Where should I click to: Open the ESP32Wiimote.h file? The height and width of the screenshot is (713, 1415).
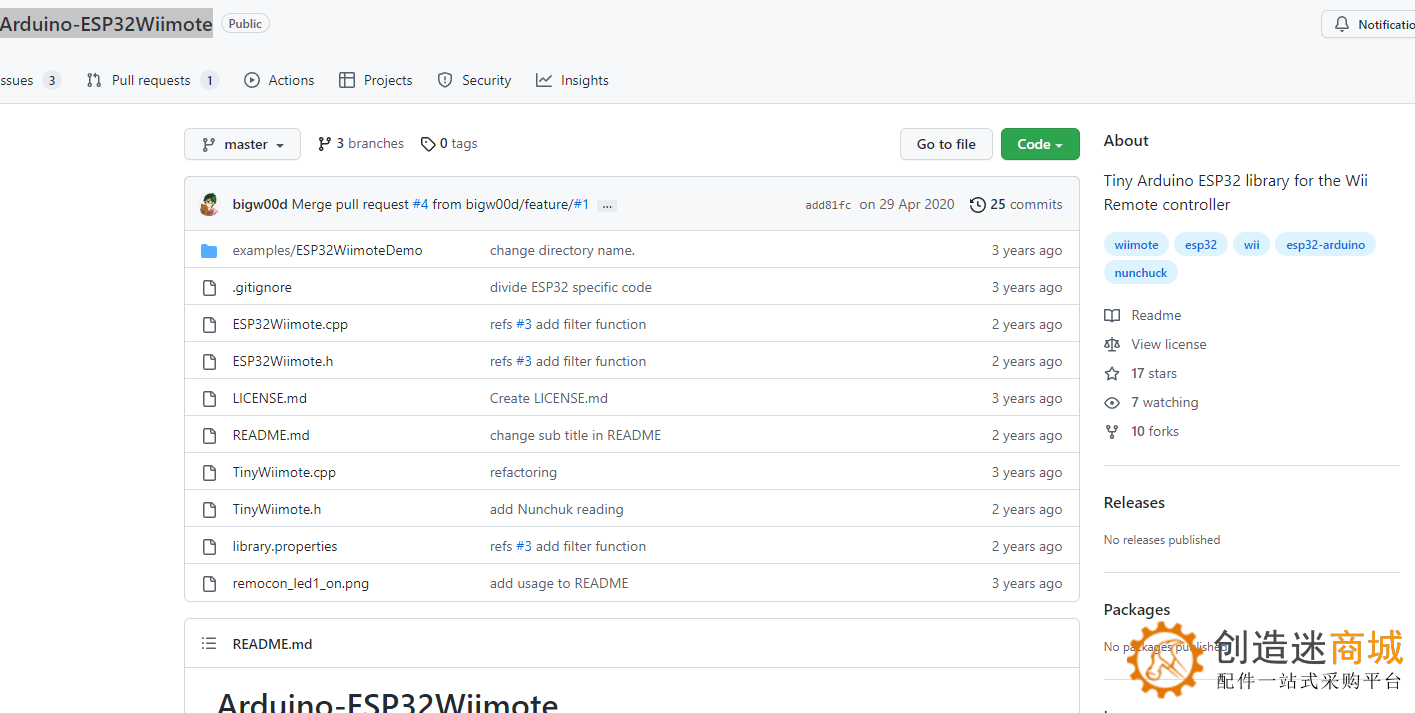point(283,361)
